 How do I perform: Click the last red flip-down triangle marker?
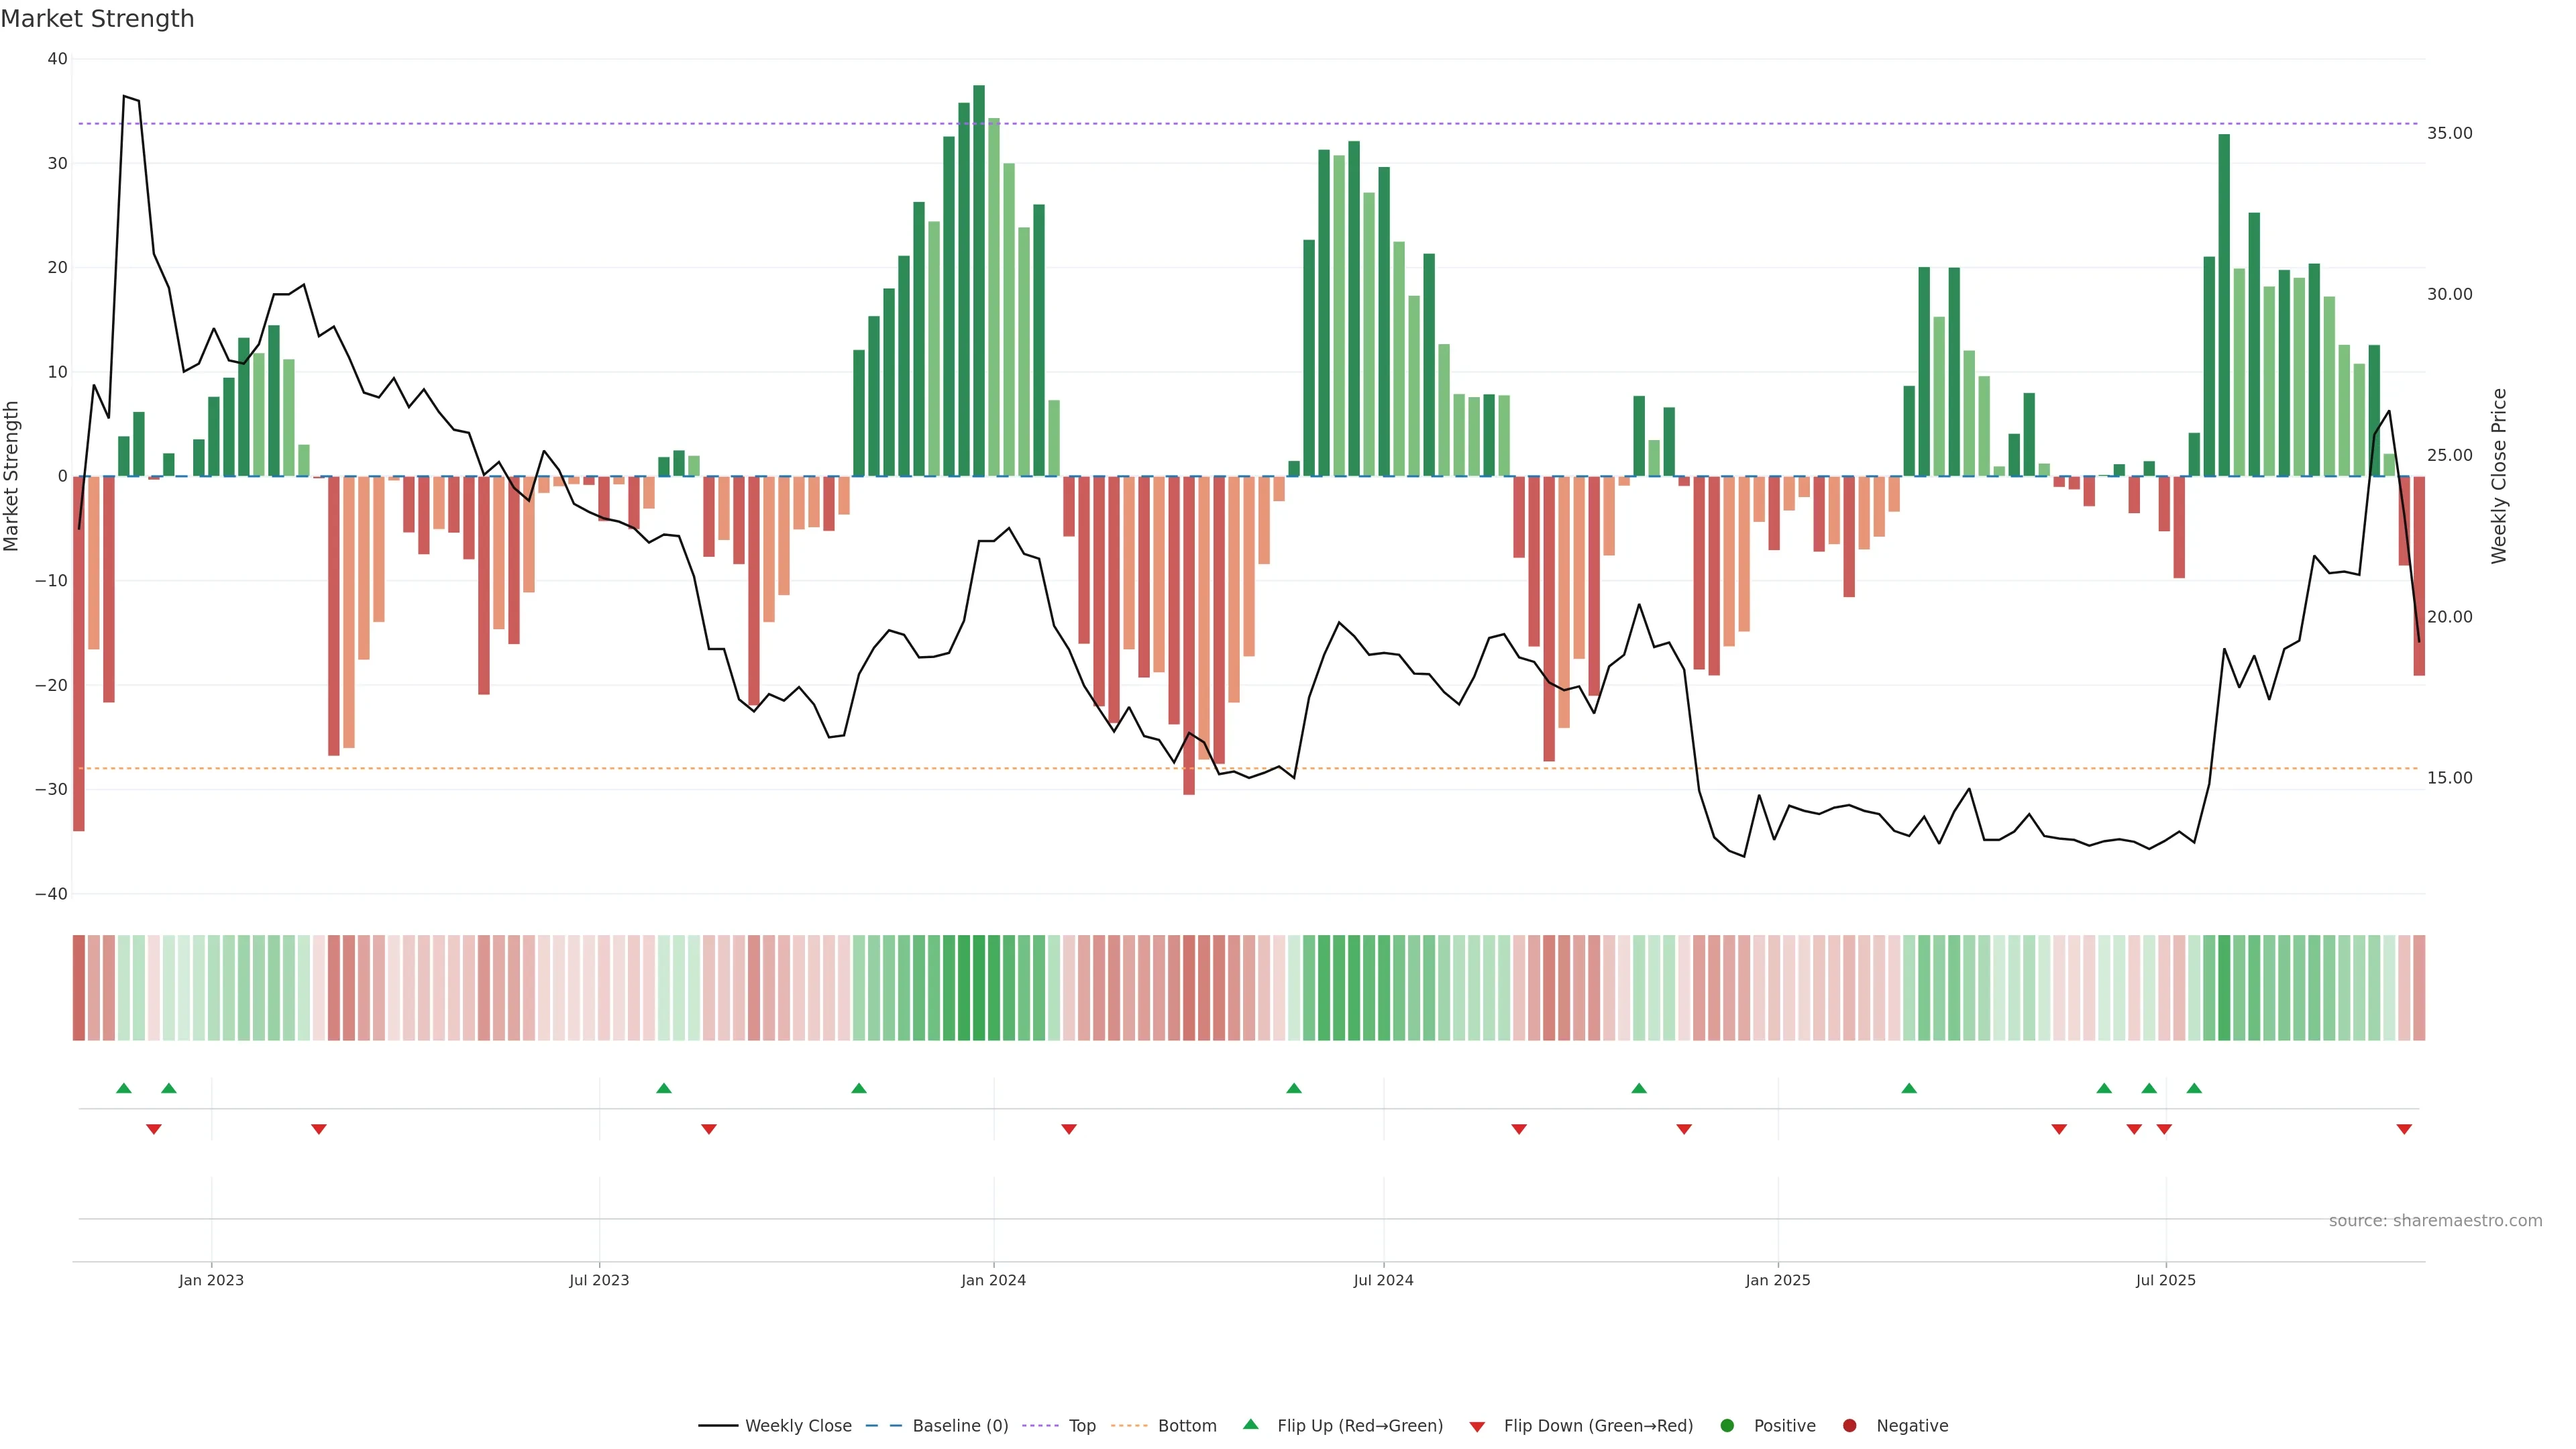click(2404, 1129)
